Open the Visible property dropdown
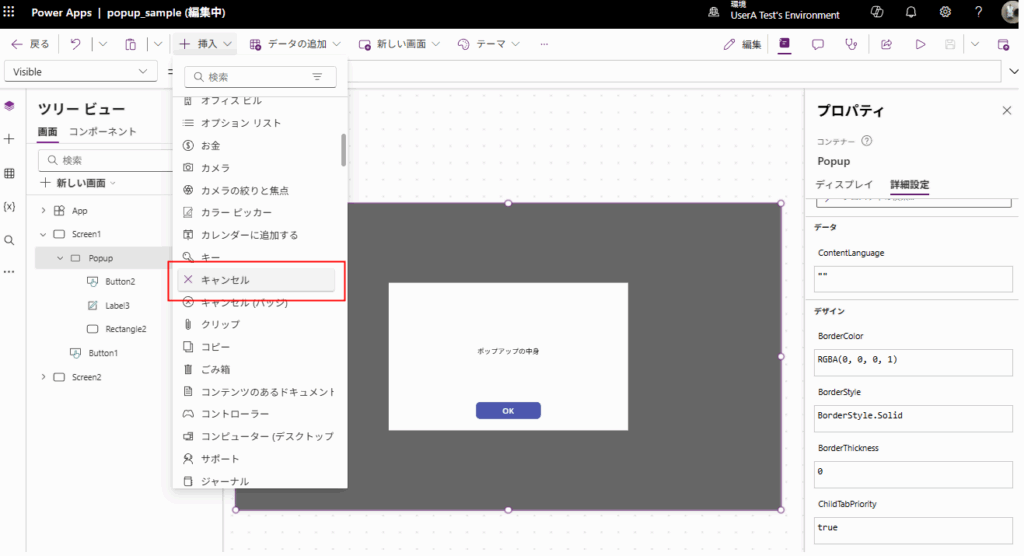1024x556 pixels. tap(80, 72)
